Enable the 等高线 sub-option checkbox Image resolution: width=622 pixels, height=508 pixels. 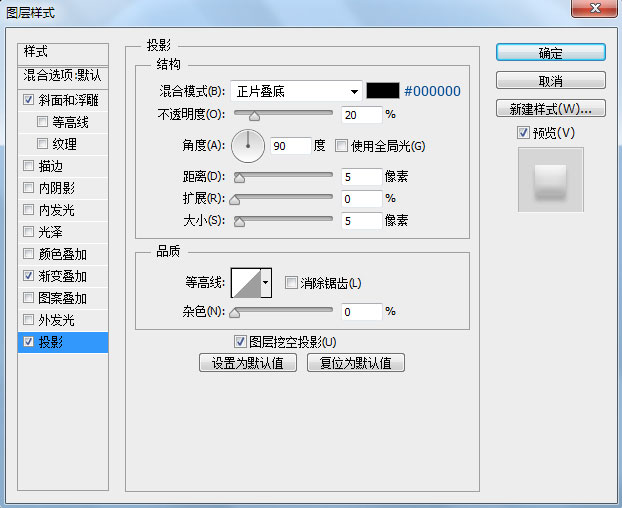pos(42,121)
